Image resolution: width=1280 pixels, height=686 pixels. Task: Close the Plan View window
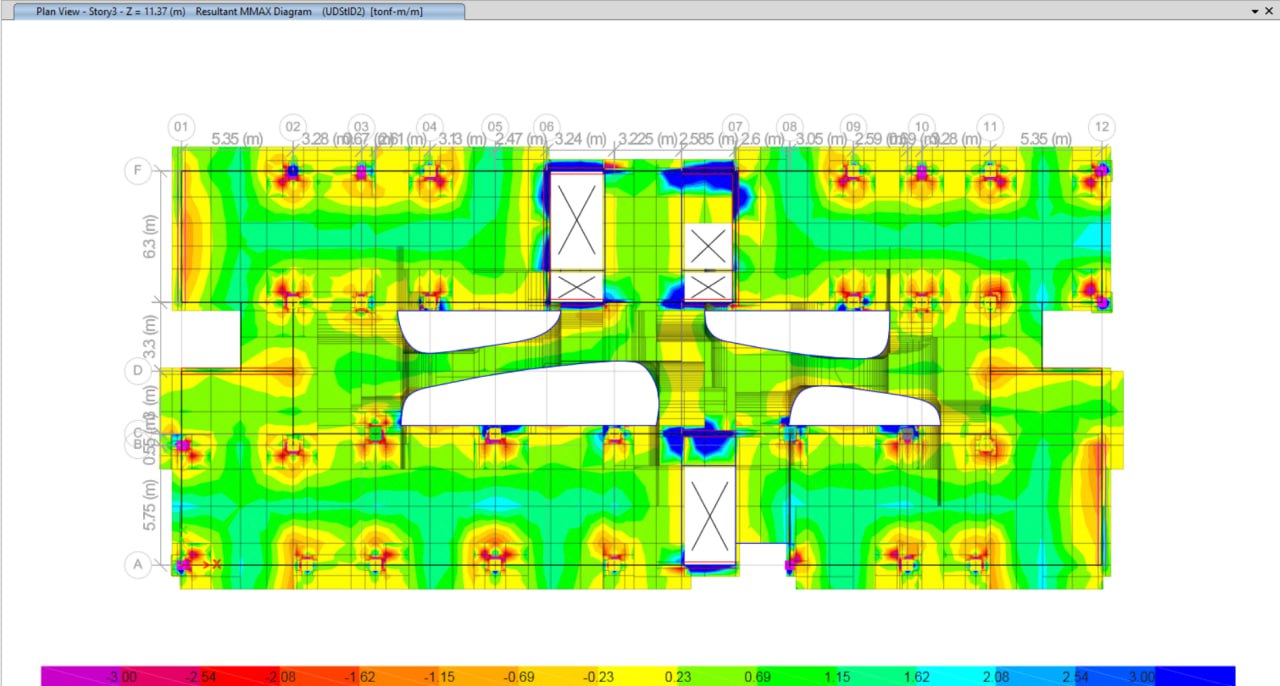pyautogui.click(x=1270, y=10)
